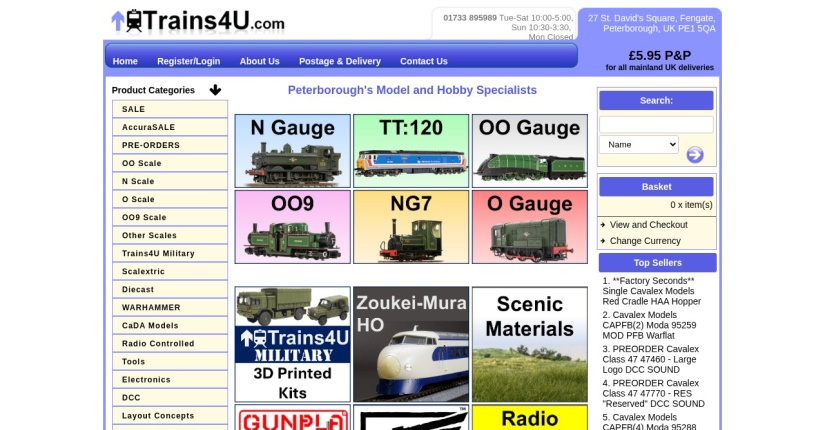Click the £5.95 P&P text
Image resolution: width=825 pixels, height=430 pixels.
click(x=659, y=55)
